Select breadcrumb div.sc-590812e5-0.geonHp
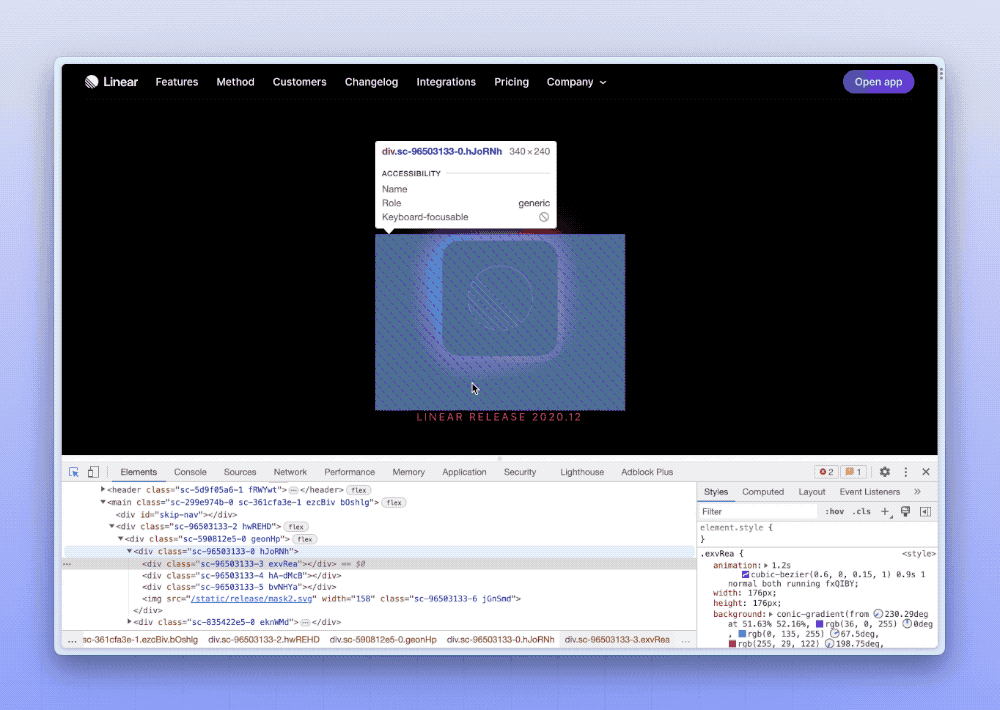This screenshot has height=710, width=1000. tap(383, 640)
